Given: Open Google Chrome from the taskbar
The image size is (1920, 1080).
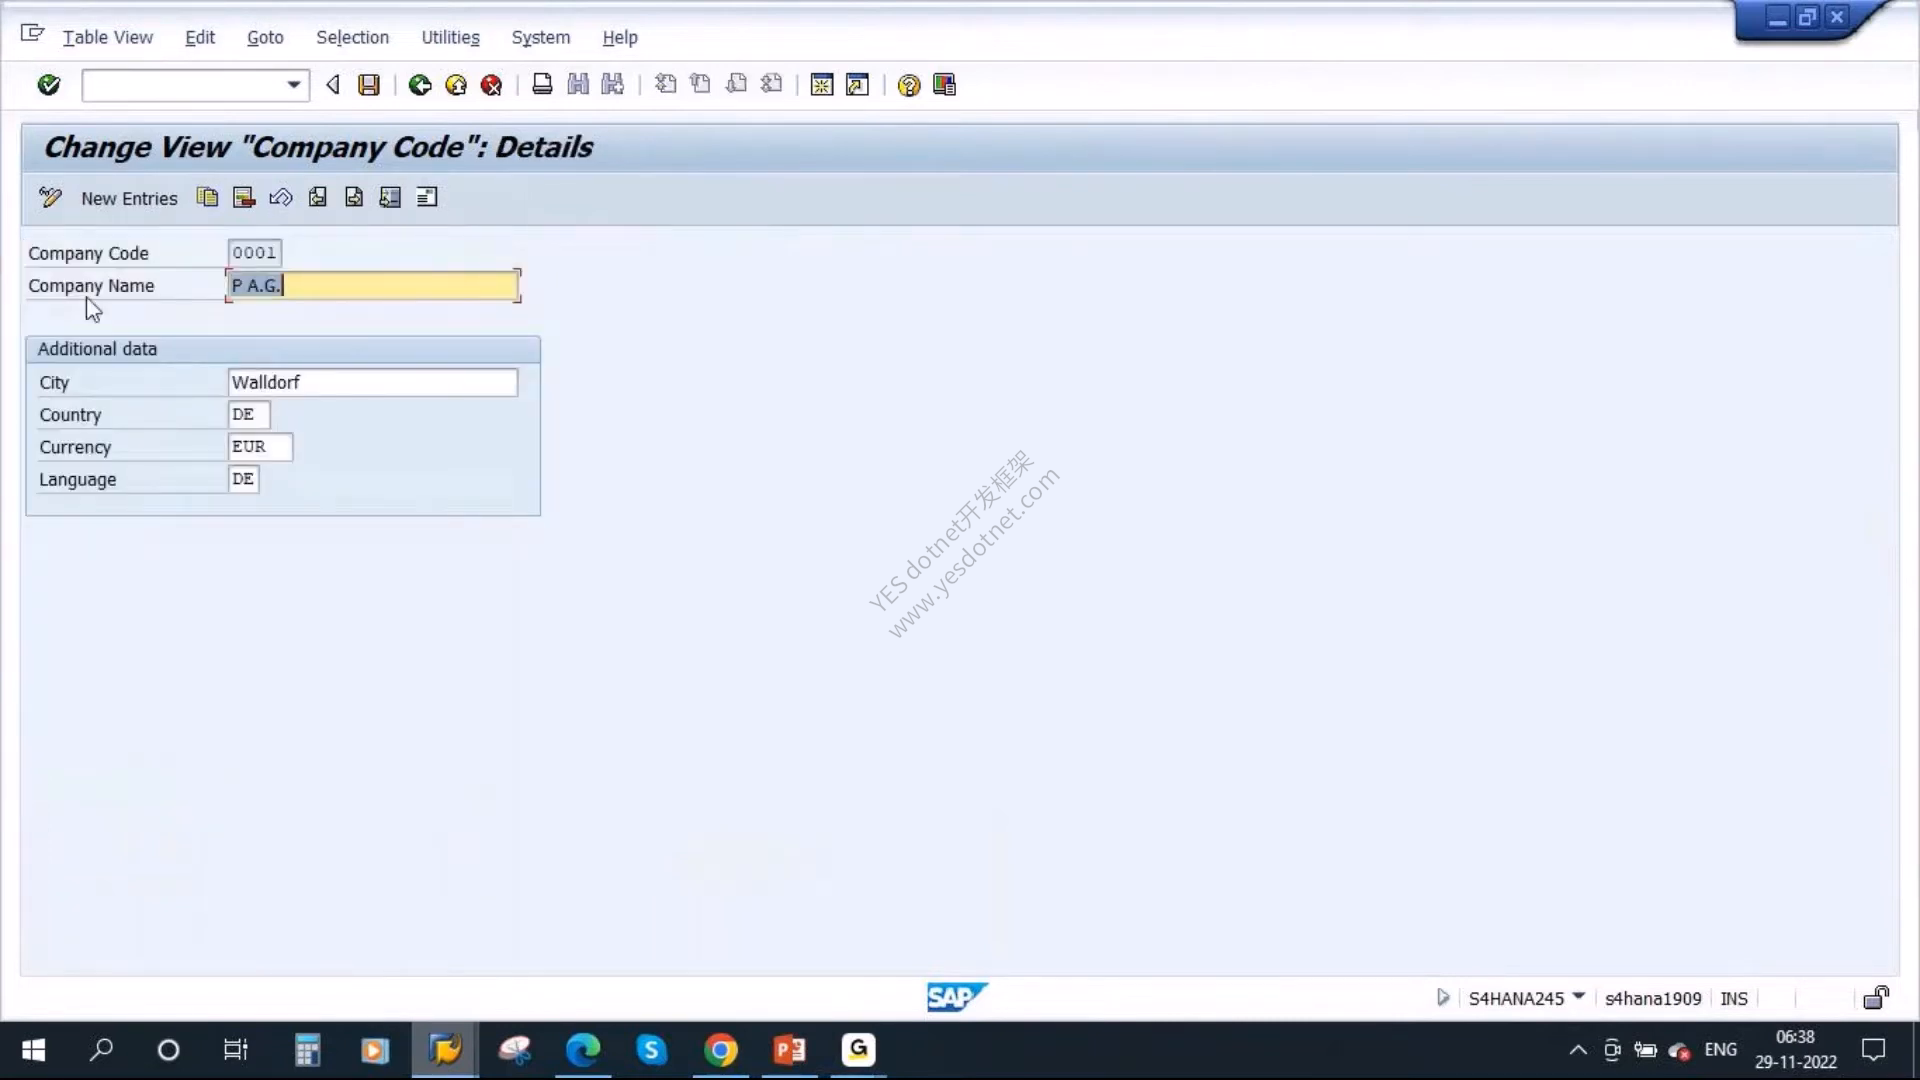Looking at the screenshot, I should click(720, 1050).
